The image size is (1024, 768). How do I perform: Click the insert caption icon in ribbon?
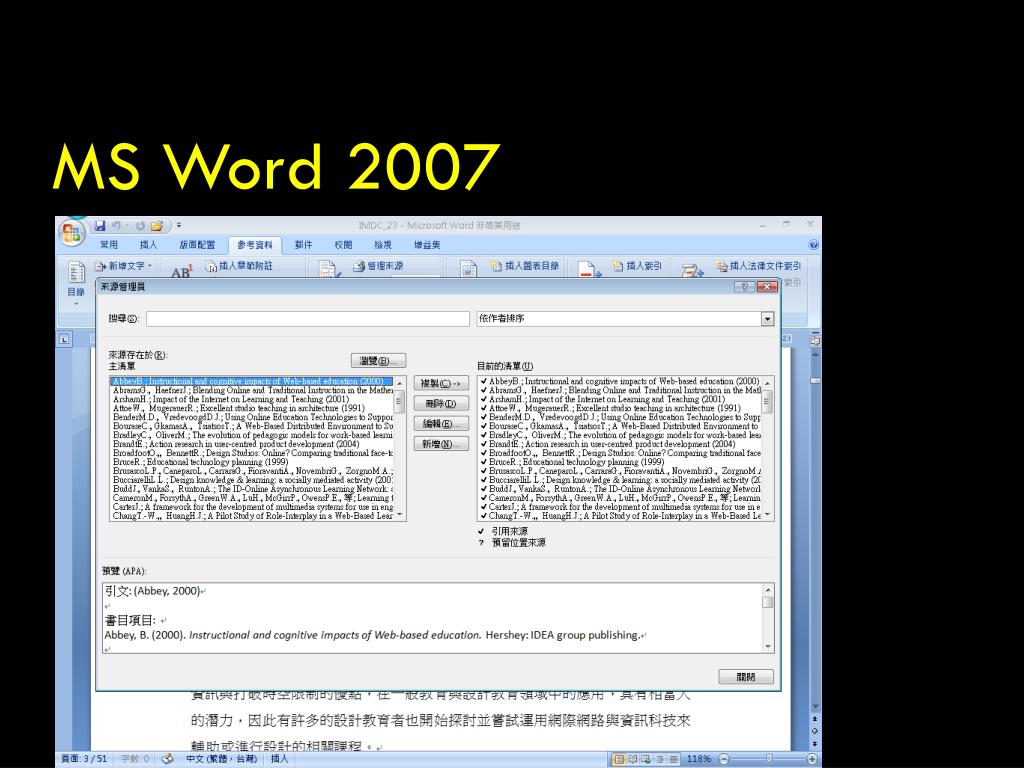coord(468,269)
